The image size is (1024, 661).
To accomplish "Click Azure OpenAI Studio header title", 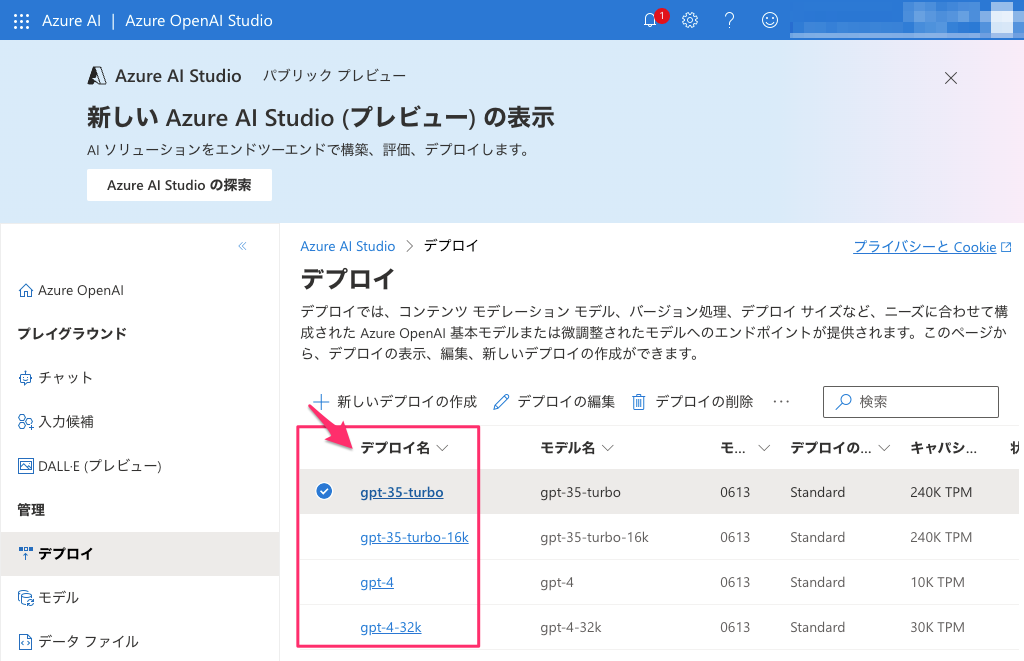I will (199, 21).
